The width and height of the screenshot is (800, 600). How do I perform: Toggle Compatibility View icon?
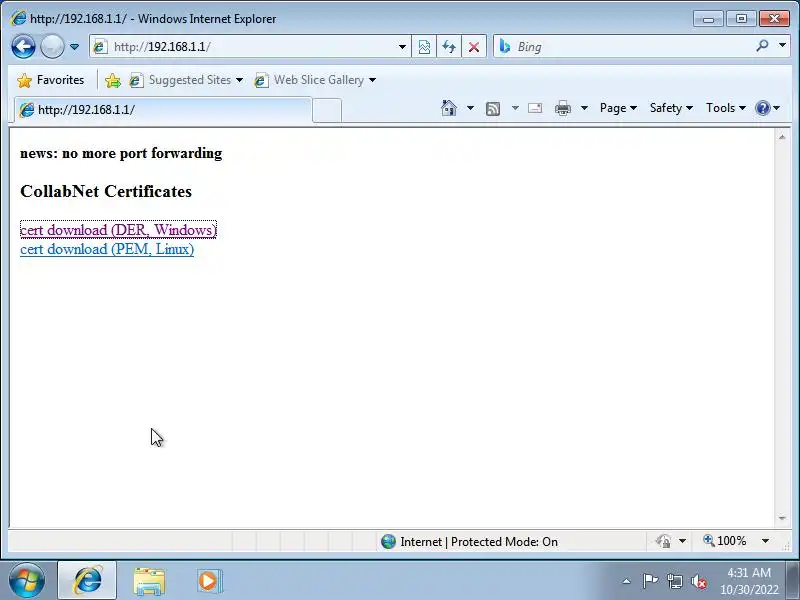point(424,47)
